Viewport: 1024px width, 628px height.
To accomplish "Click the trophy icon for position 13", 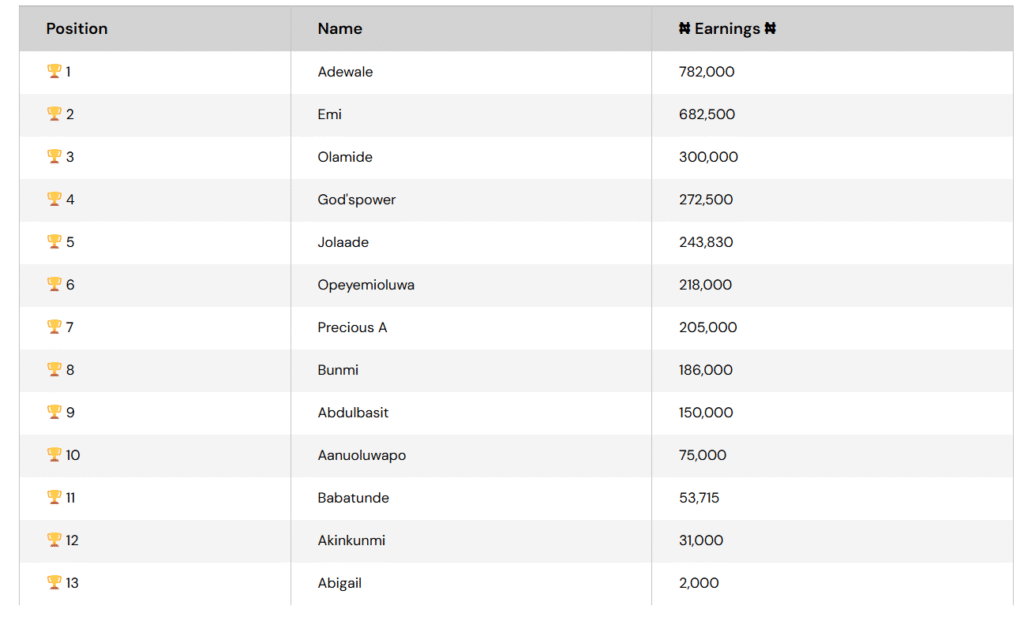I will [54, 582].
